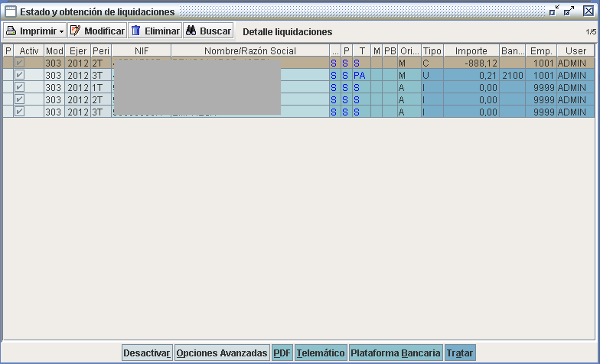The height and width of the screenshot is (364, 600).
Task: Open Plataforma Bancaria
Action: [x=396, y=353]
